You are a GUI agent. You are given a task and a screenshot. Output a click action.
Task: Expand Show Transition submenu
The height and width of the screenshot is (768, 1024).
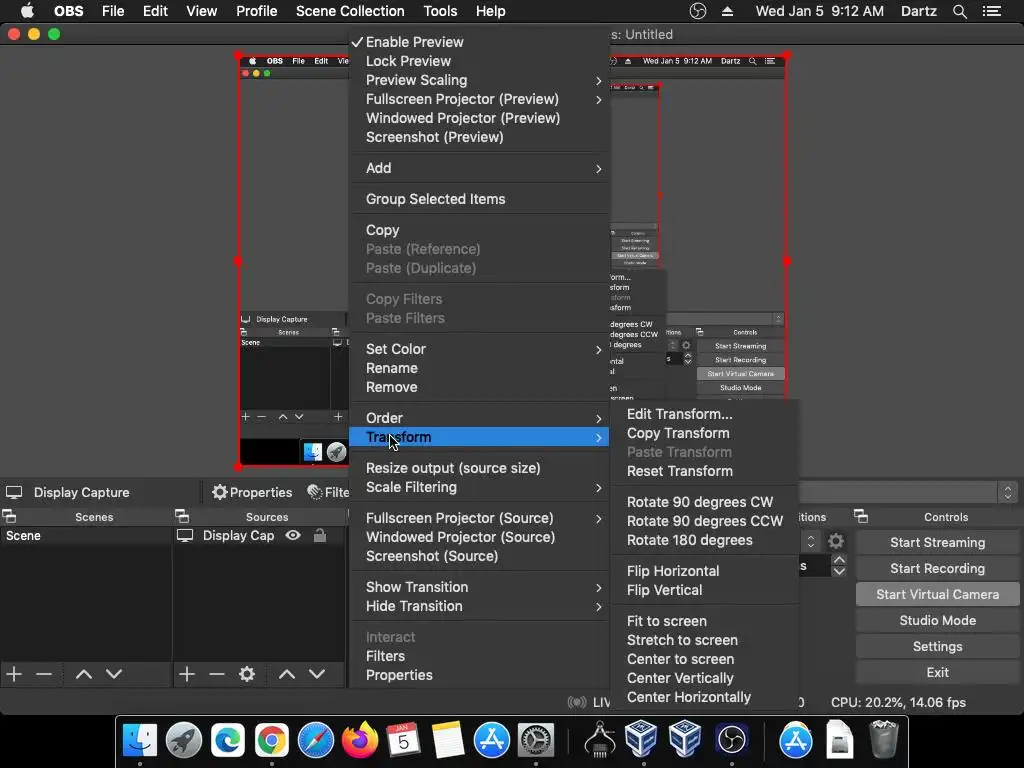point(479,587)
